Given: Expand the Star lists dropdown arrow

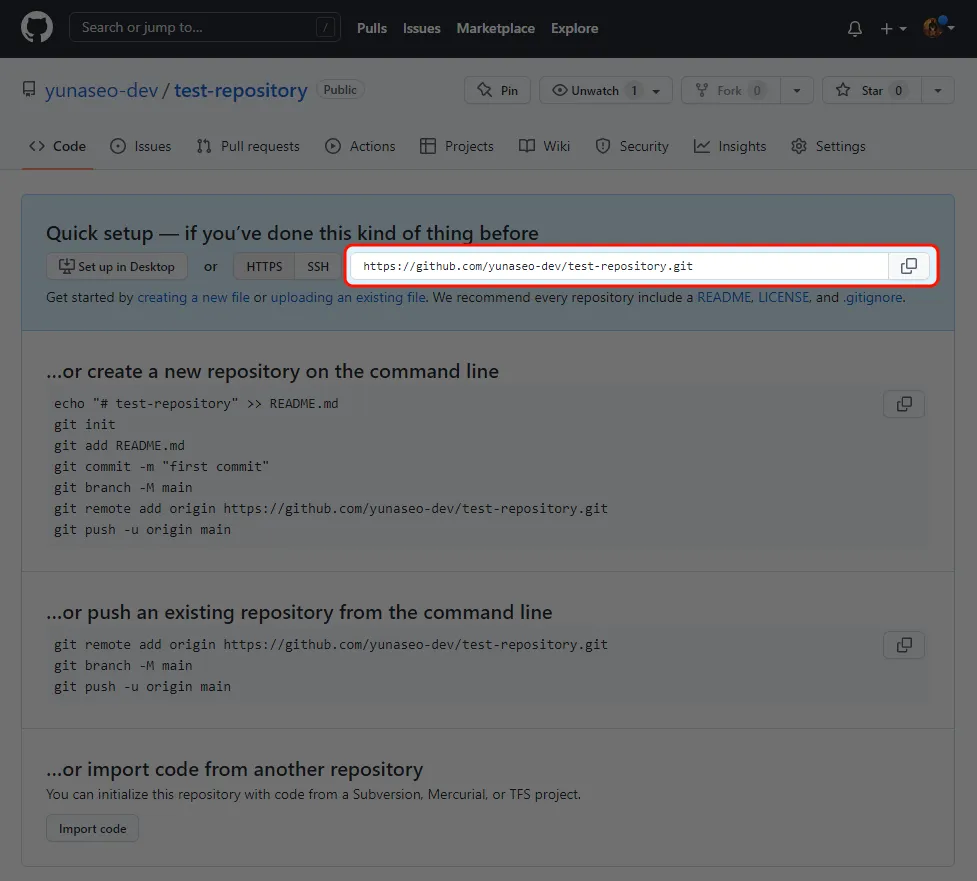Looking at the screenshot, I should 938,90.
